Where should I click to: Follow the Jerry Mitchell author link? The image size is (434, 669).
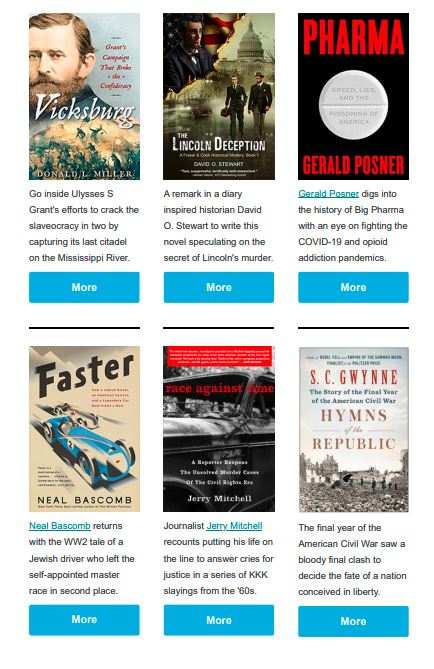point(234,526)
